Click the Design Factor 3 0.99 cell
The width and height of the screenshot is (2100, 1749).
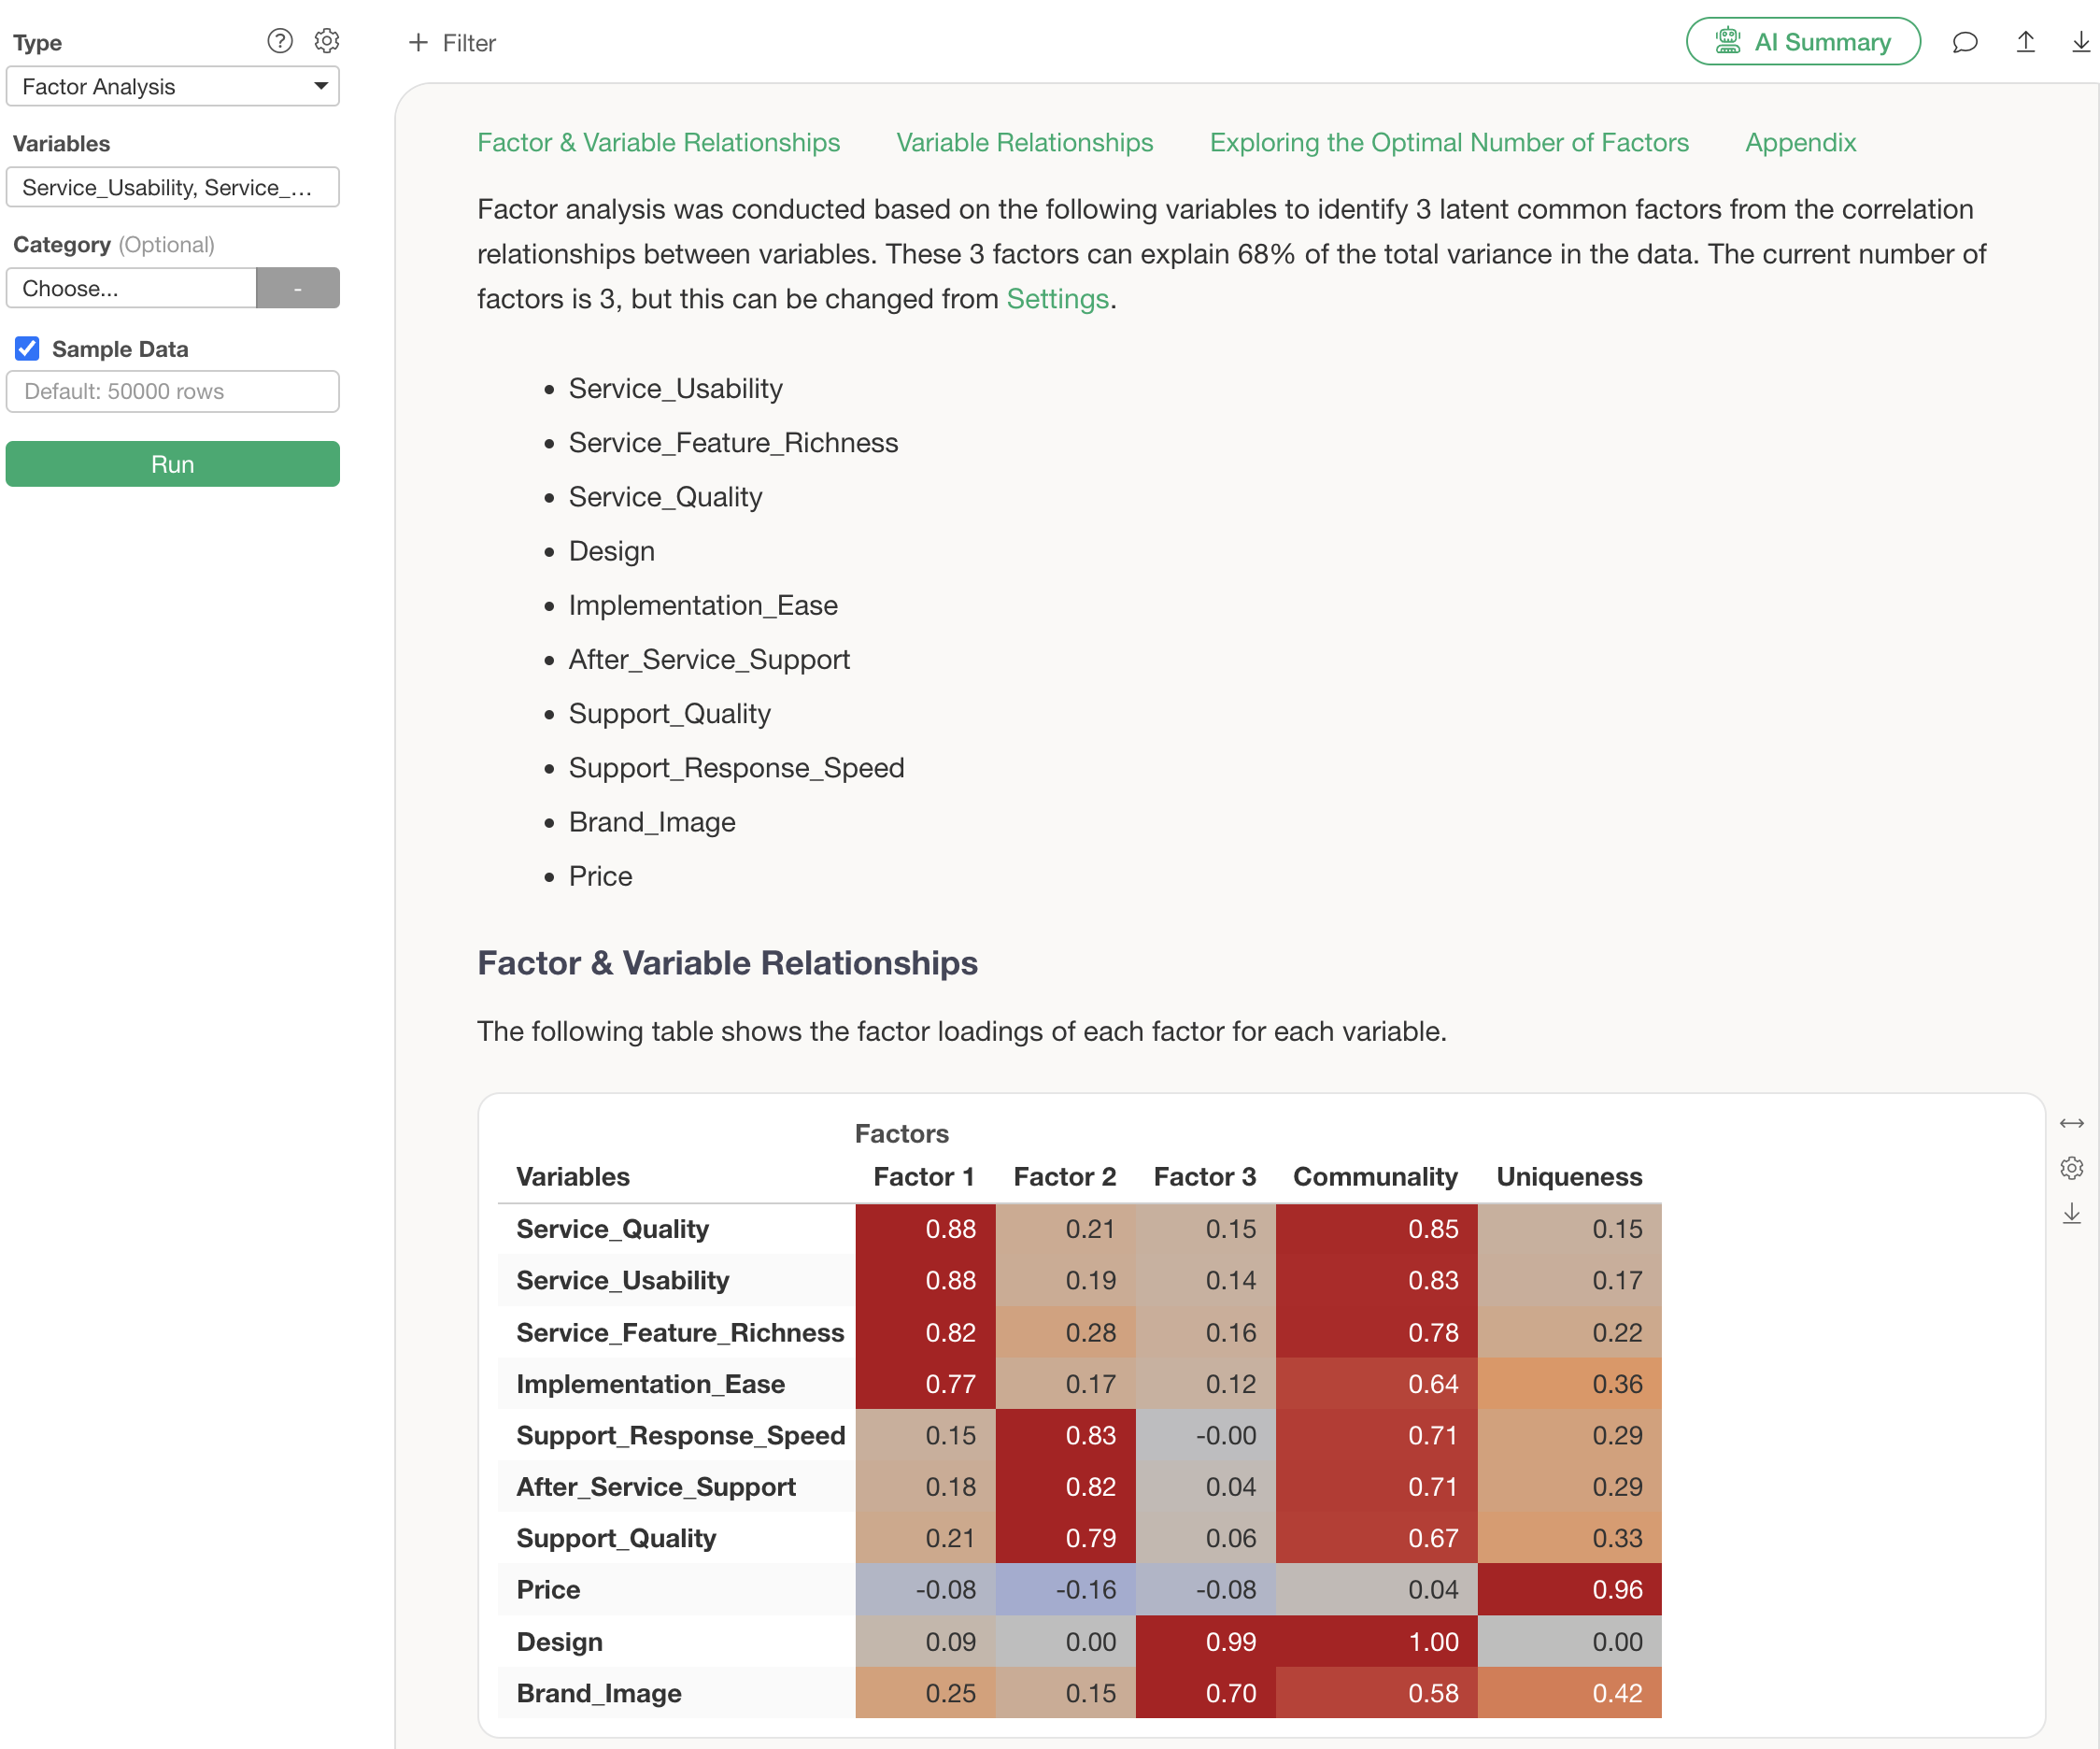coord(1205,1641)
